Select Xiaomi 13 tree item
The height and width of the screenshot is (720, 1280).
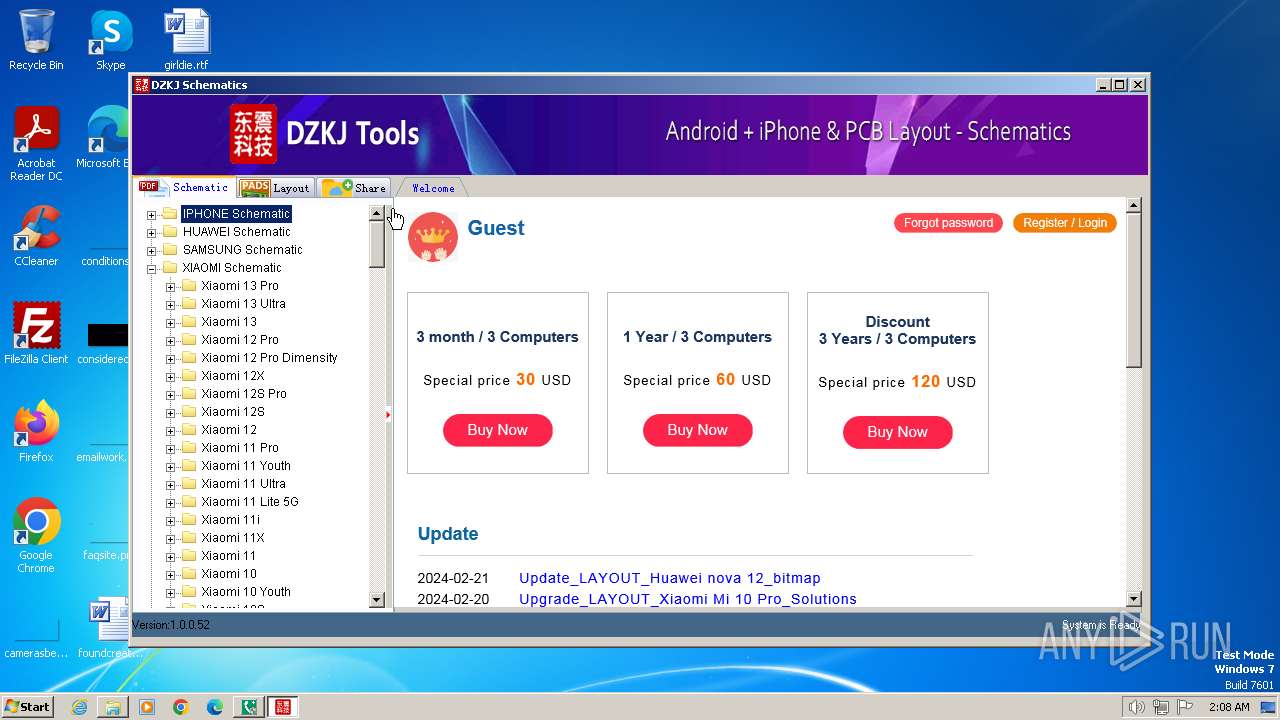click(228, 322)
